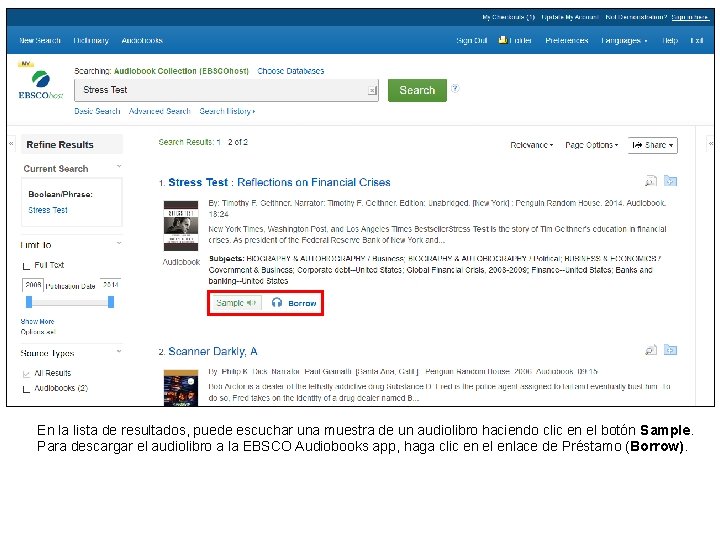720x540 pixels.
Task: Open the Stress Test: Reflections on Financial Crises title
Action: [279, 182]
